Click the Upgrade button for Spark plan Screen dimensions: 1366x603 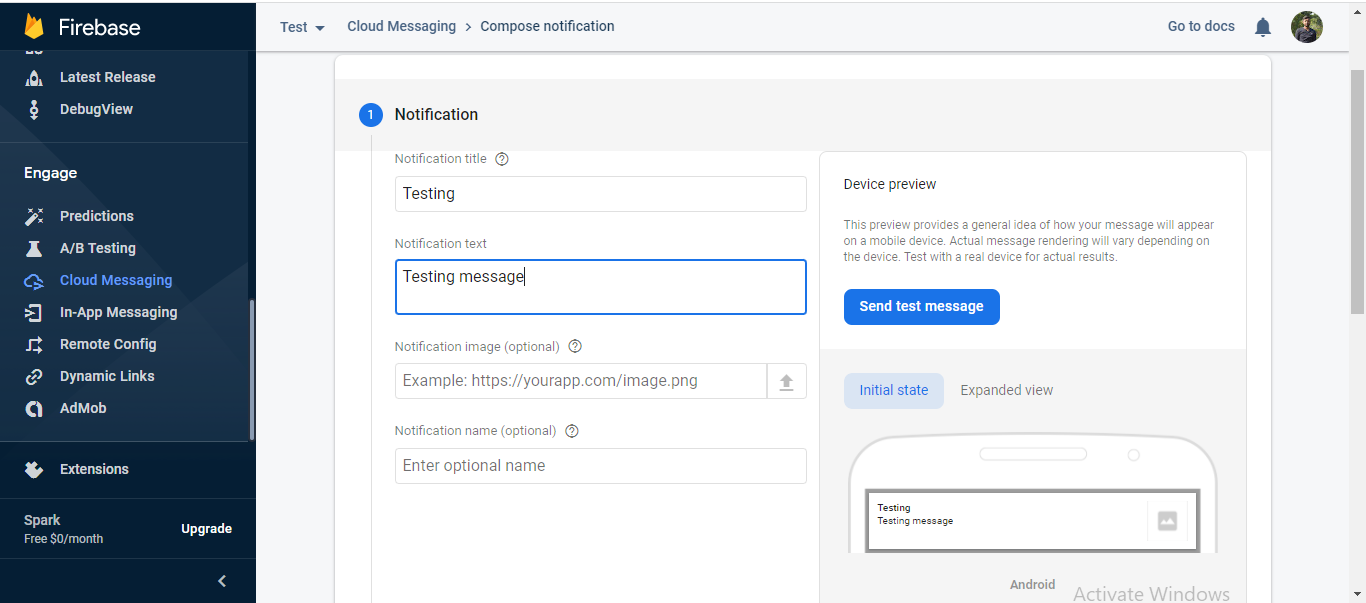coord(206,528)
